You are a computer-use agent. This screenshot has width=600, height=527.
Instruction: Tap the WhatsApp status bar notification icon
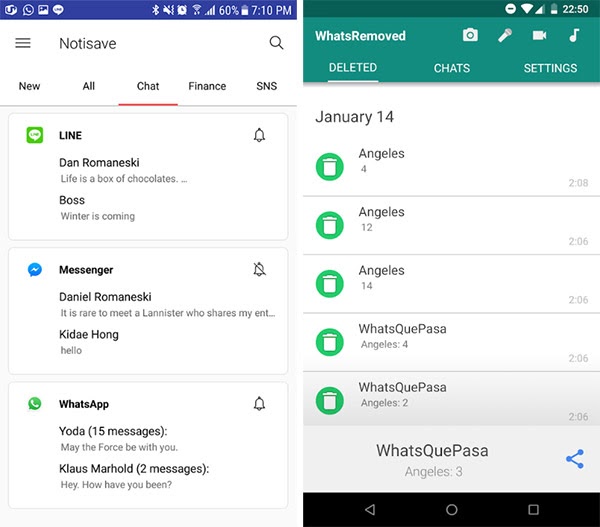coord(28,10)
